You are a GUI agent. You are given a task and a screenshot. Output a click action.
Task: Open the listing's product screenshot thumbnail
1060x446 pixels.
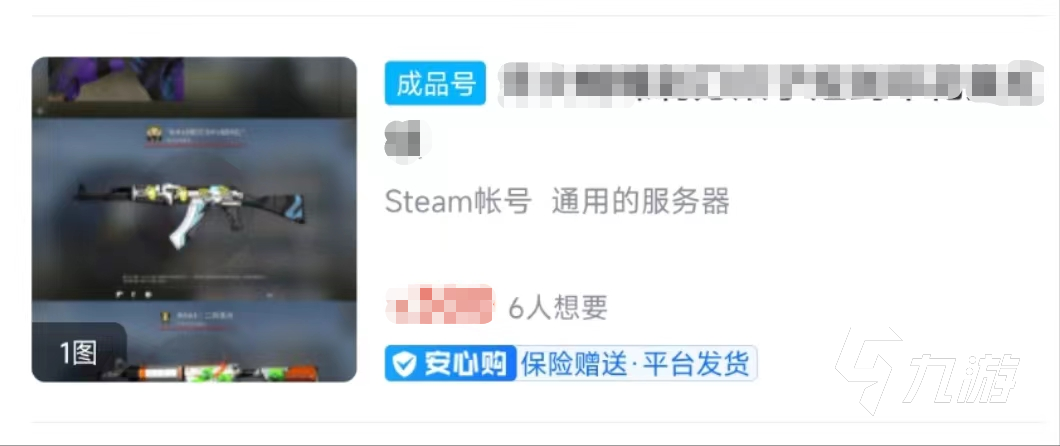(x=194, y=220)
